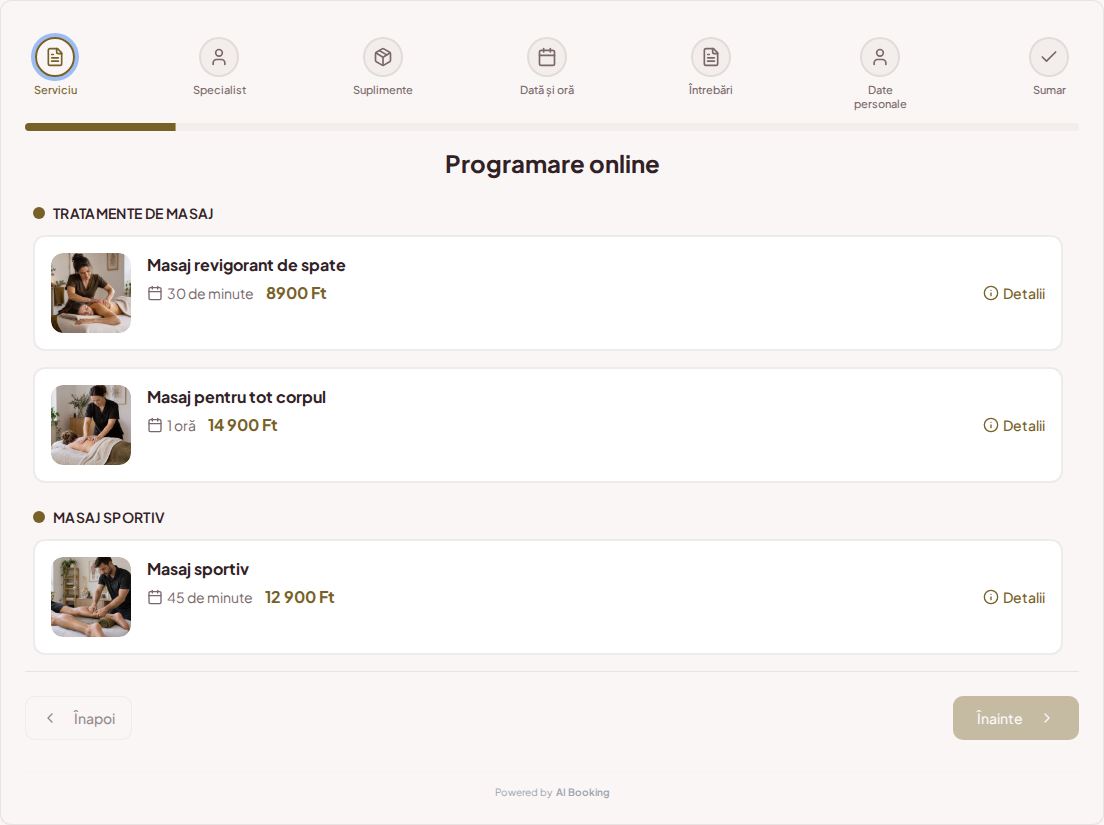Screen dimensions: 1104x825
Task: Click the Înainte next button
Action: [1015, 718]
